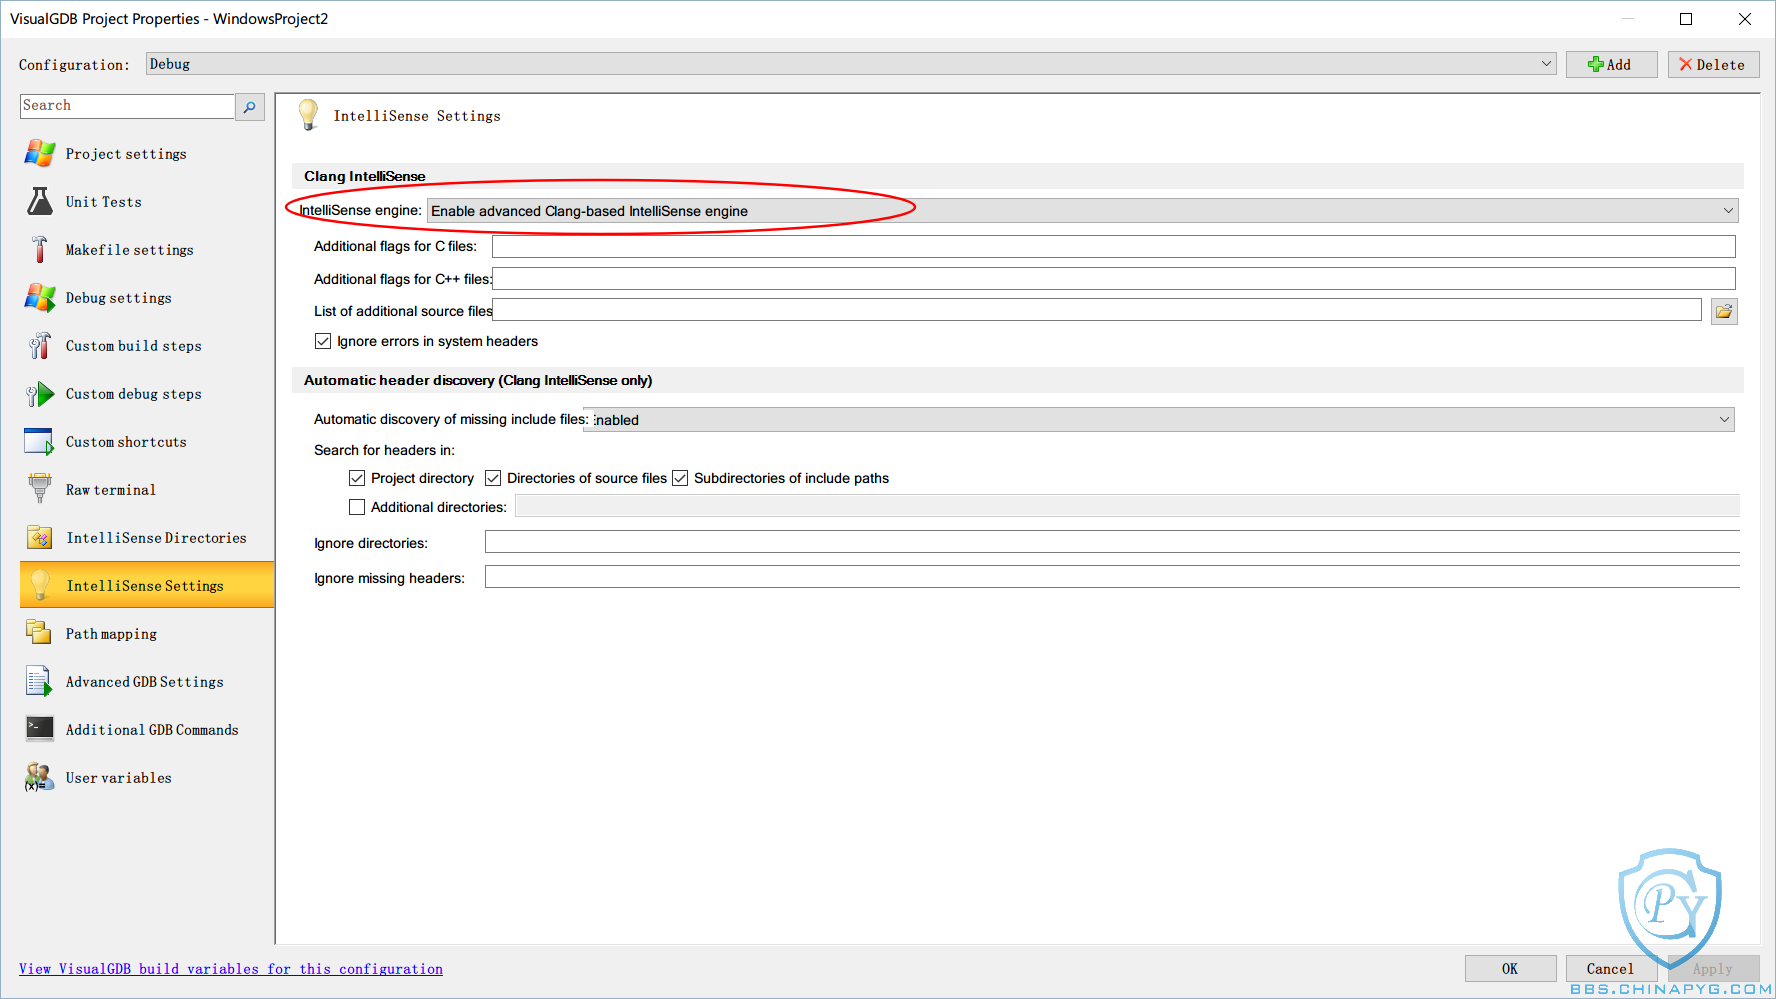The width and height of the screenshot is (1776, 999).
Task: Select Raw terminal page
Action: point(111,490)
